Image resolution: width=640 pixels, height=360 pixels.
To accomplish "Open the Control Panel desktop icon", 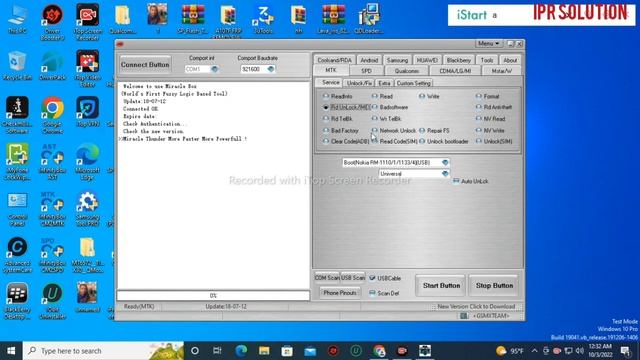I will coord(17,208).
